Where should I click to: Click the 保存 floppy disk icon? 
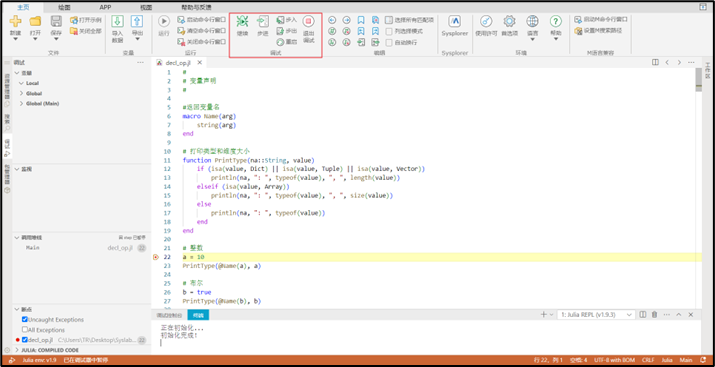coord(56,21)
